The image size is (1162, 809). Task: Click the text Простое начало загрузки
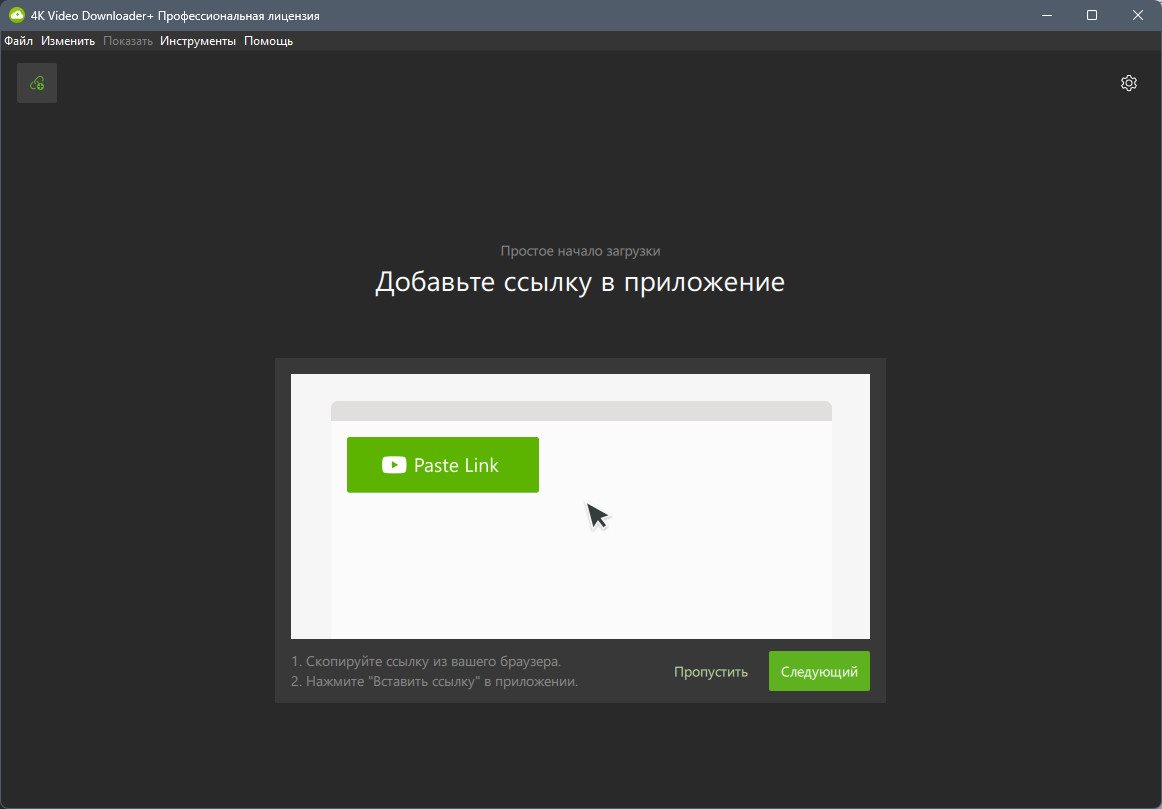(580, 251)
